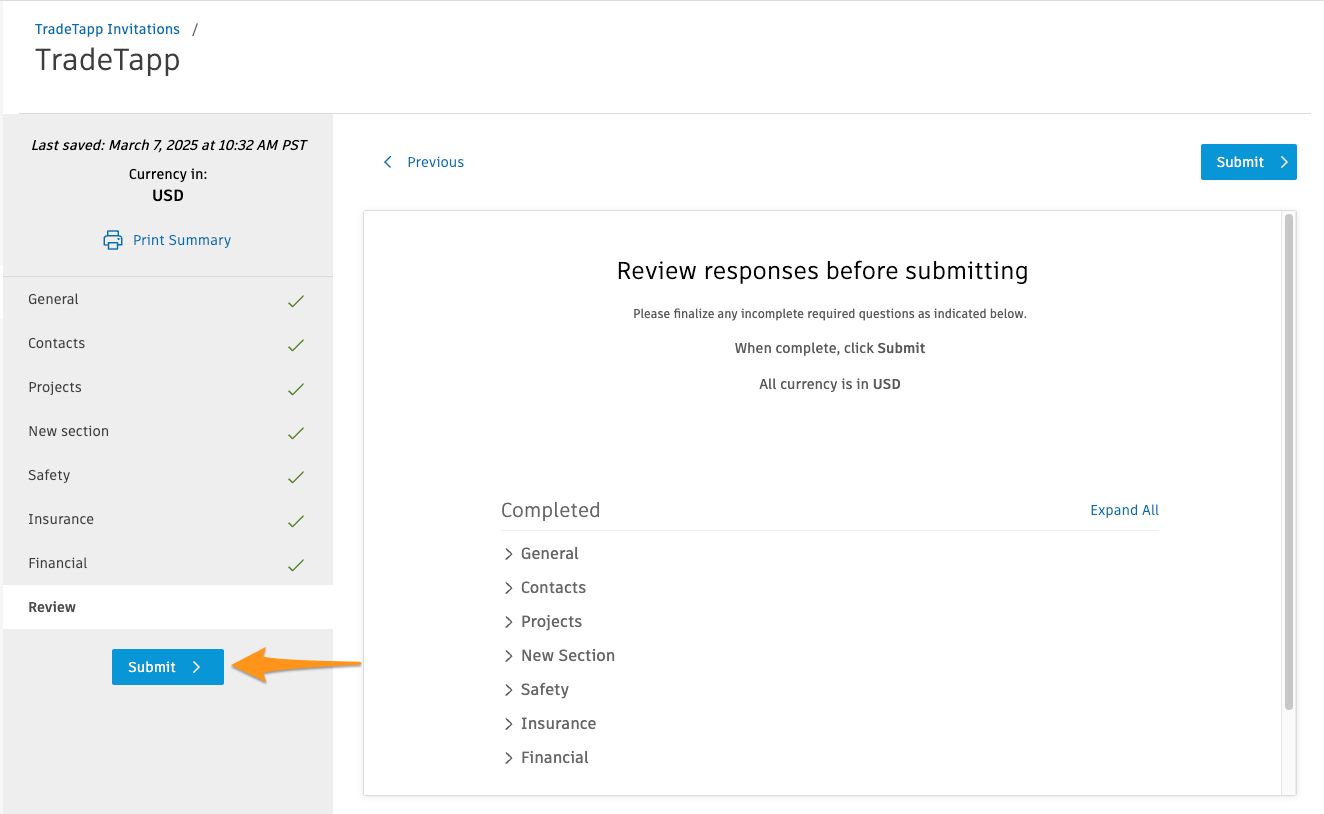Image resolution: width=1324 pixels, height=814 pixels.
Task: Click the Completed section heading
Action: point(550,510)
